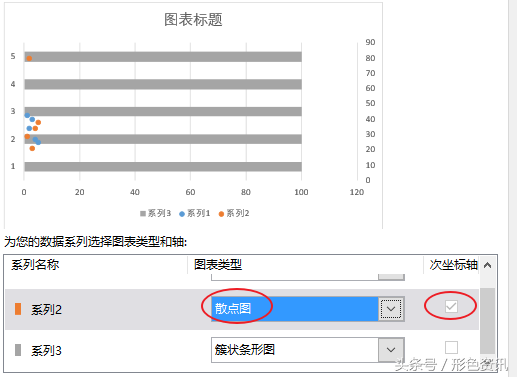Click the 图表类型 column header

(218, 265)
